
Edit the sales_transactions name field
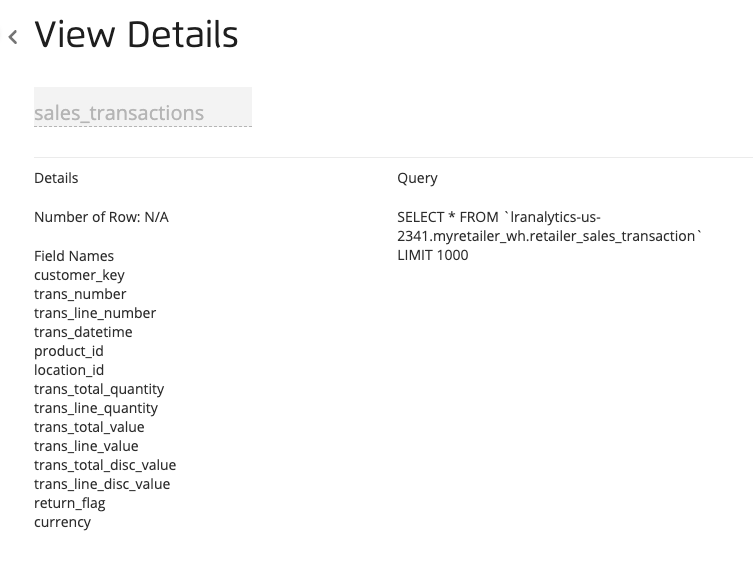[143, 107]
